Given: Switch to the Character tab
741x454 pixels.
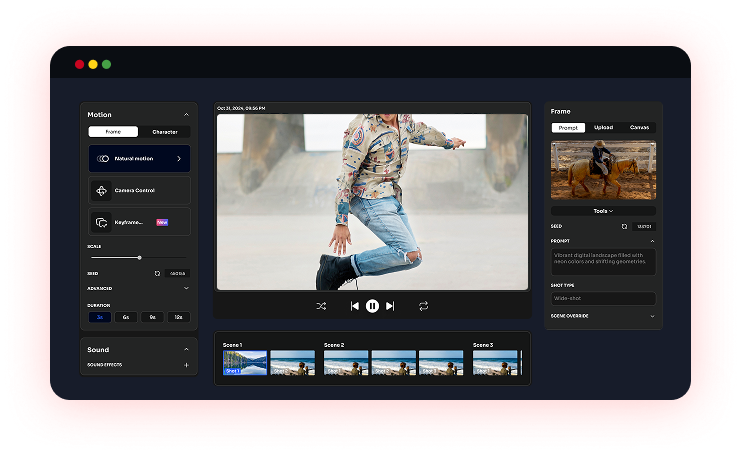Looking at the screenshot, I should 164,132.
